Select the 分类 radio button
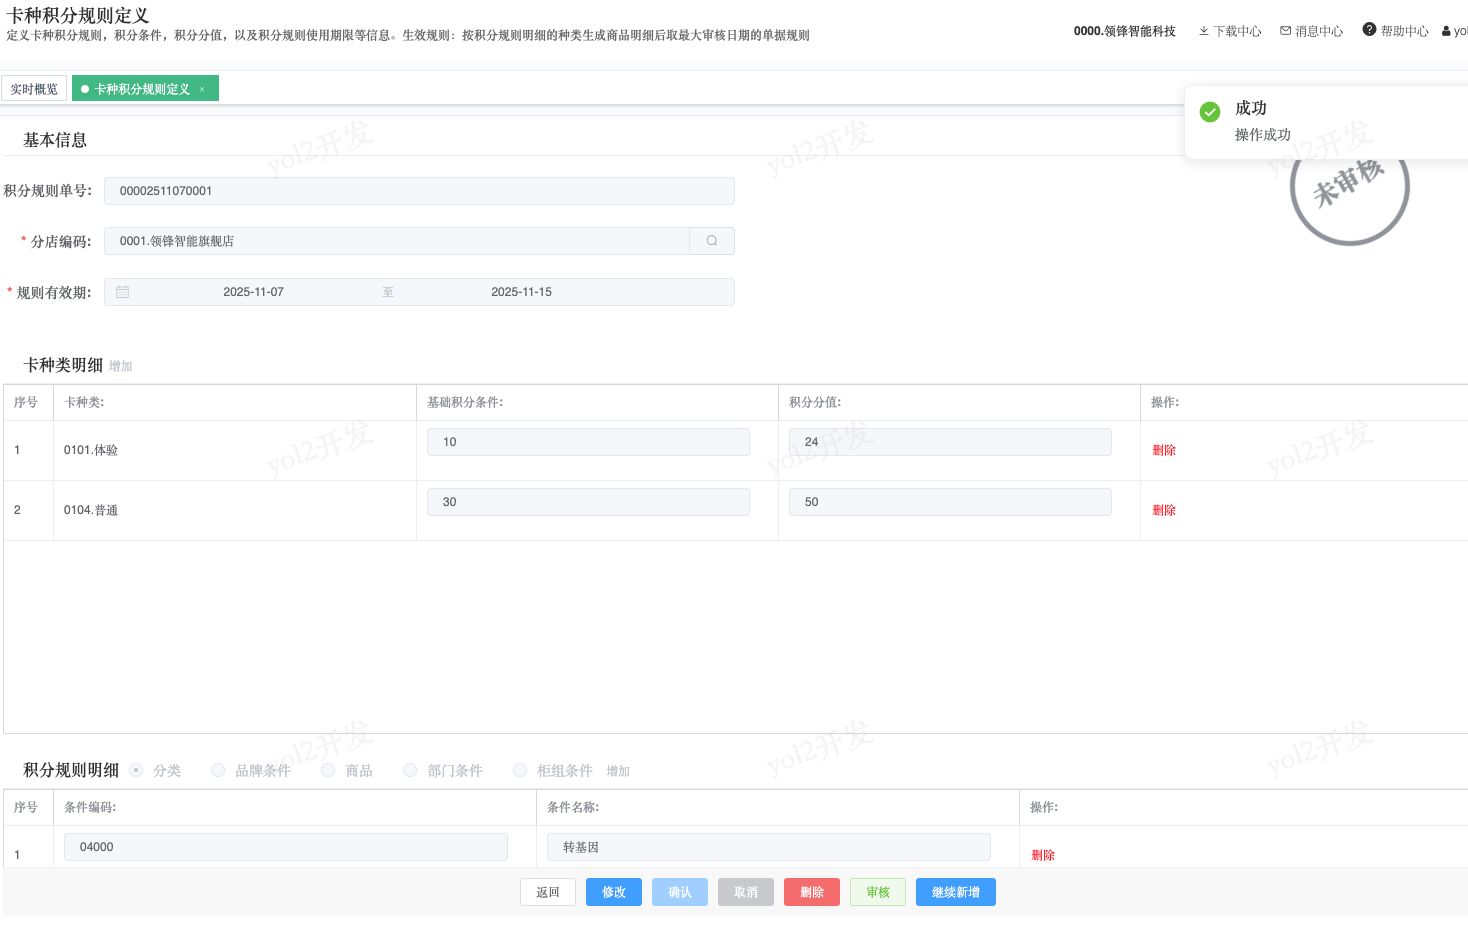 pos(137,770)
